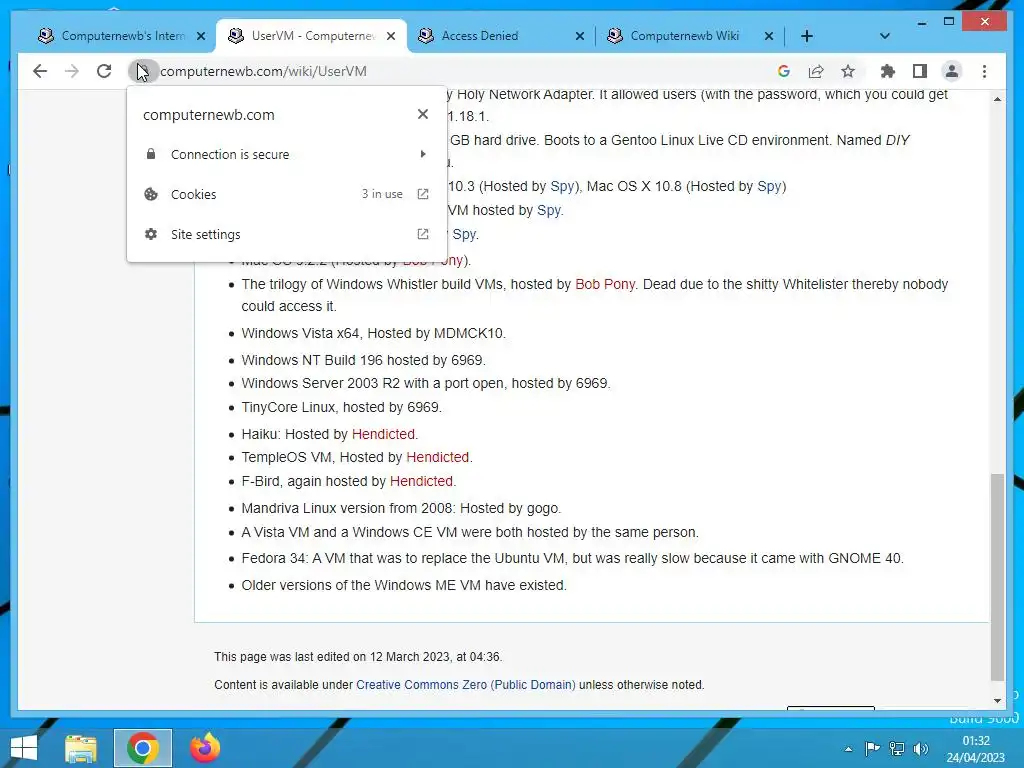Viewport: 1024px width, 768px height.
Task: Open Hendicted link in F-Bird item
Action: pos(421,481)
